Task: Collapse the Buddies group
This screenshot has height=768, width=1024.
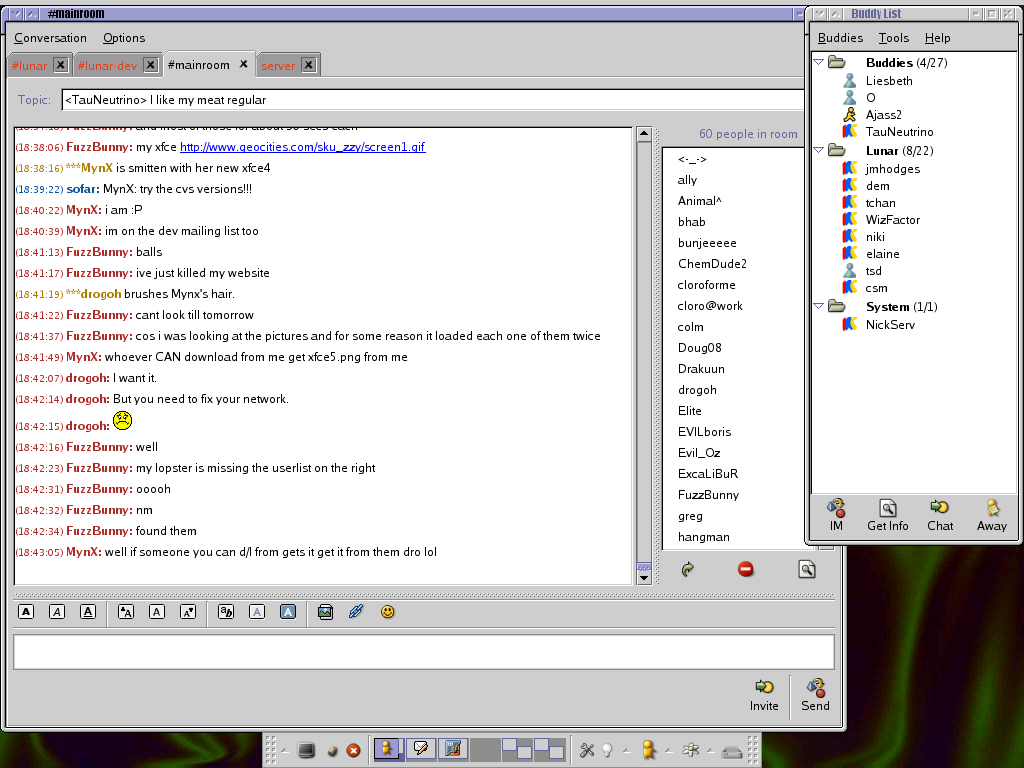Action: tap(820, 62)
